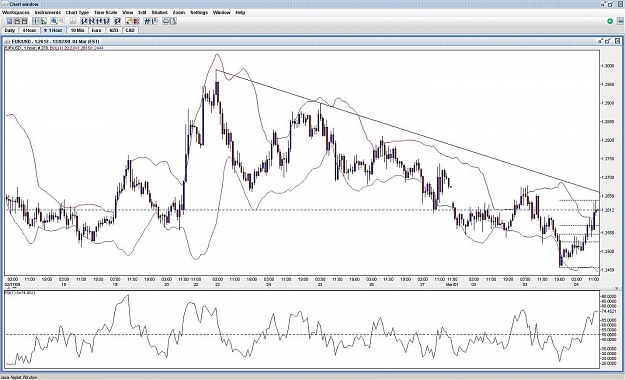Open the Instruments menu
The image size is (625, 380).
tap(48, 12)
